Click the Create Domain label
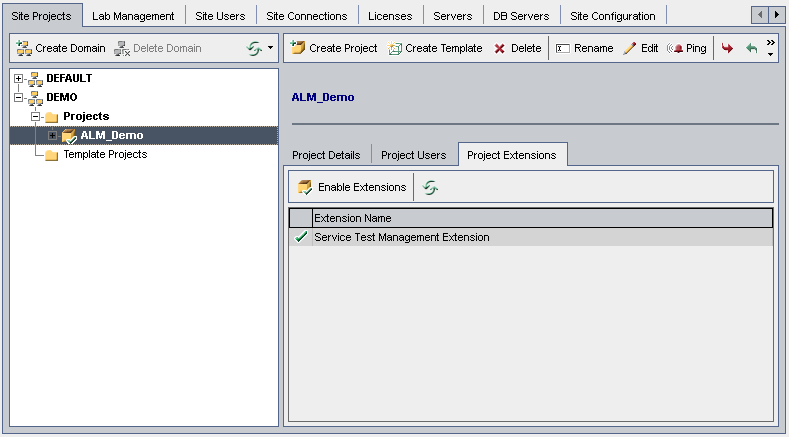The width and height of the screenshot is (789, 437). 70,48
